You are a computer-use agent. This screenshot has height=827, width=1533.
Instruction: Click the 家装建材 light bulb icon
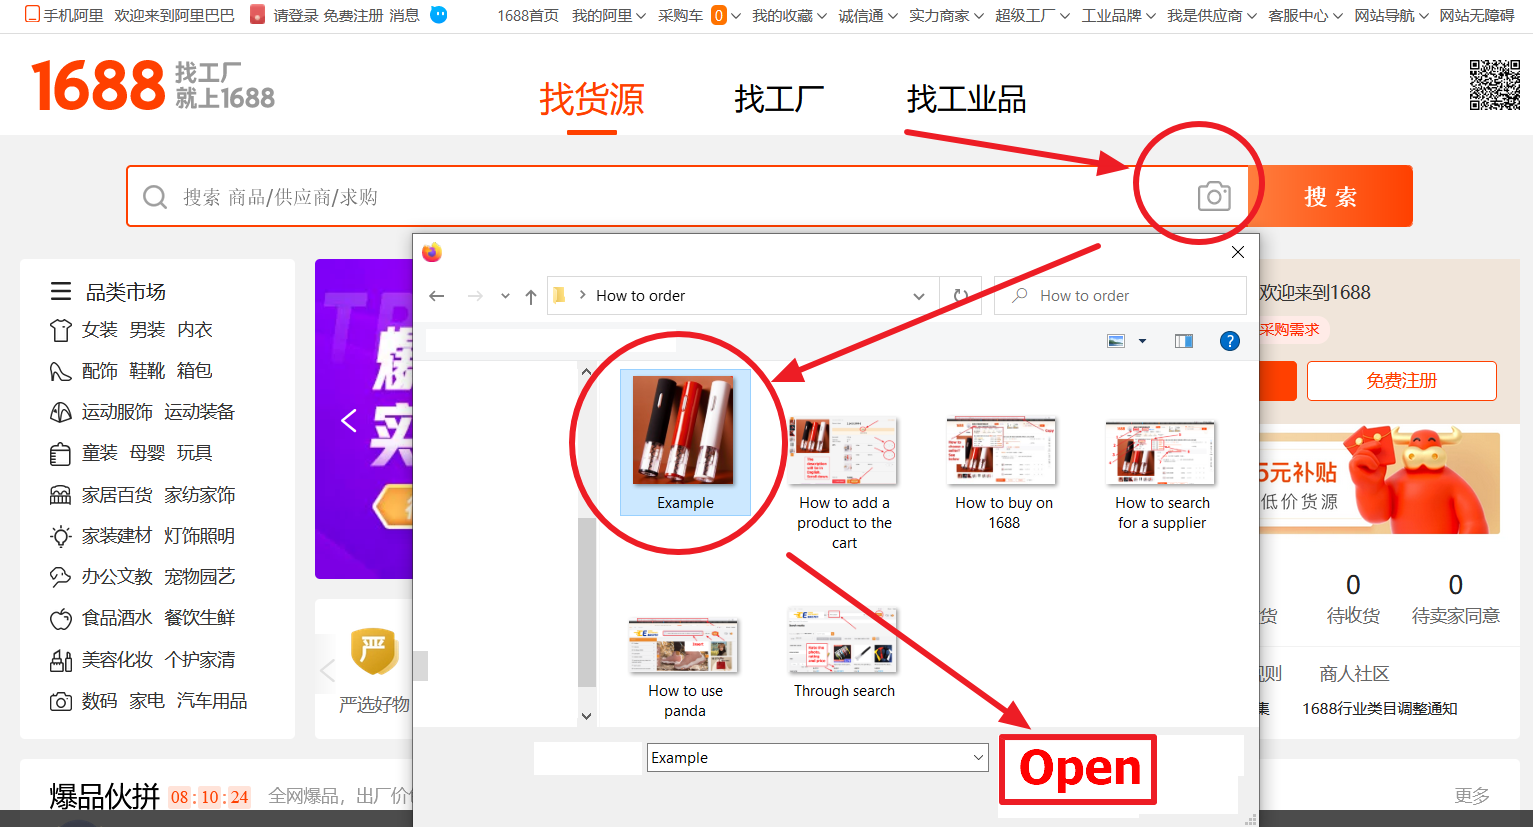click(x=61, y=536)
